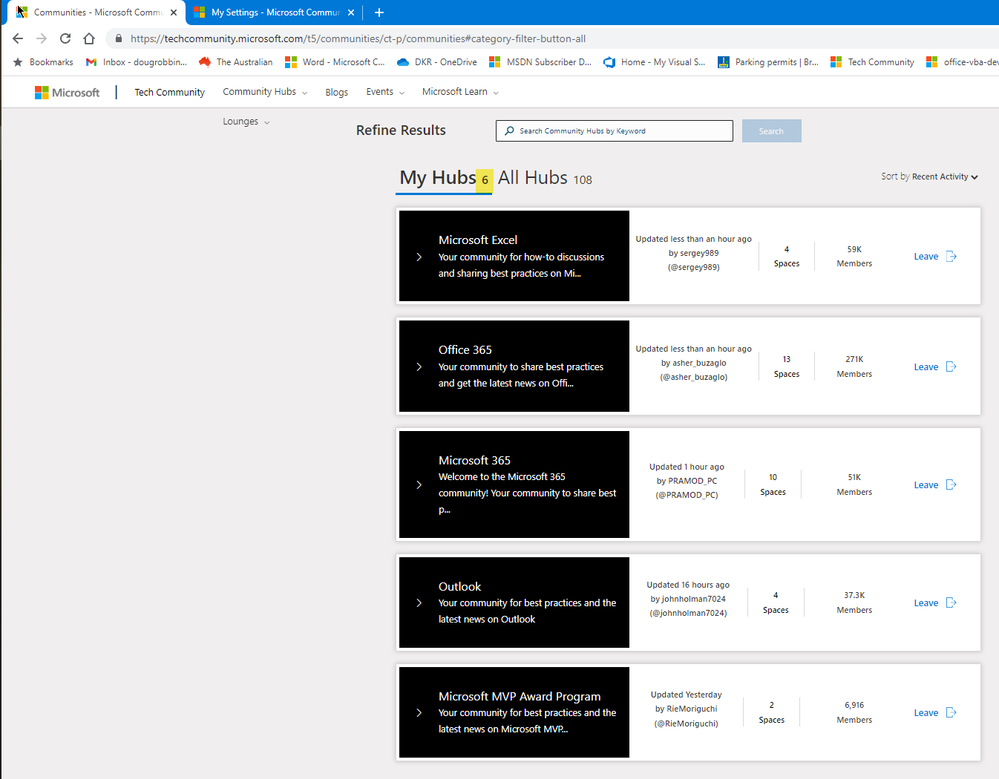Screen dimensions: 999x779
Task: Open the Office 365 hub title
Action: pos(465,350)
